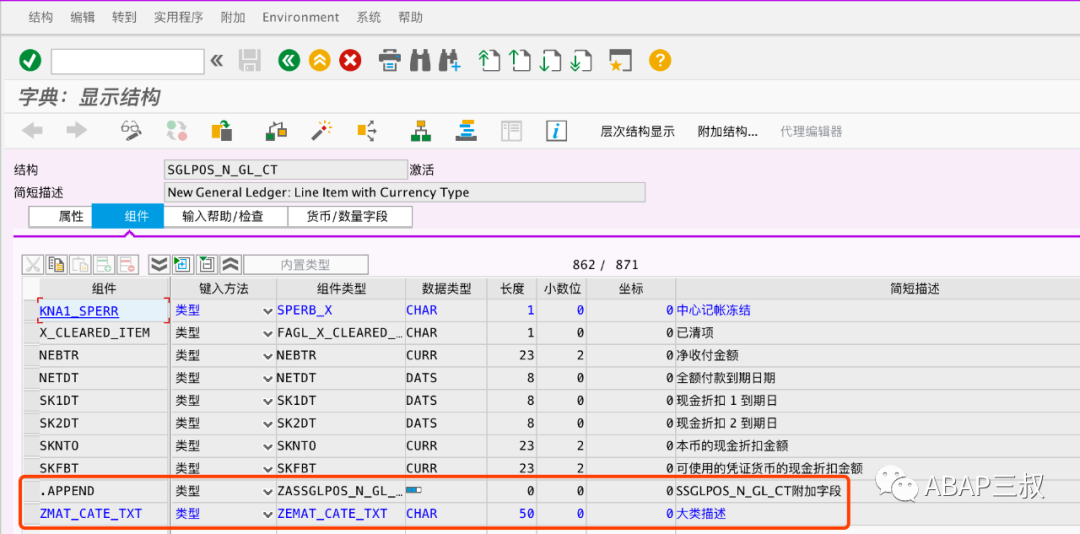Screen dimensions: 1080x534
Task: Click the yellow Exit icon
Action: [320, 61]
